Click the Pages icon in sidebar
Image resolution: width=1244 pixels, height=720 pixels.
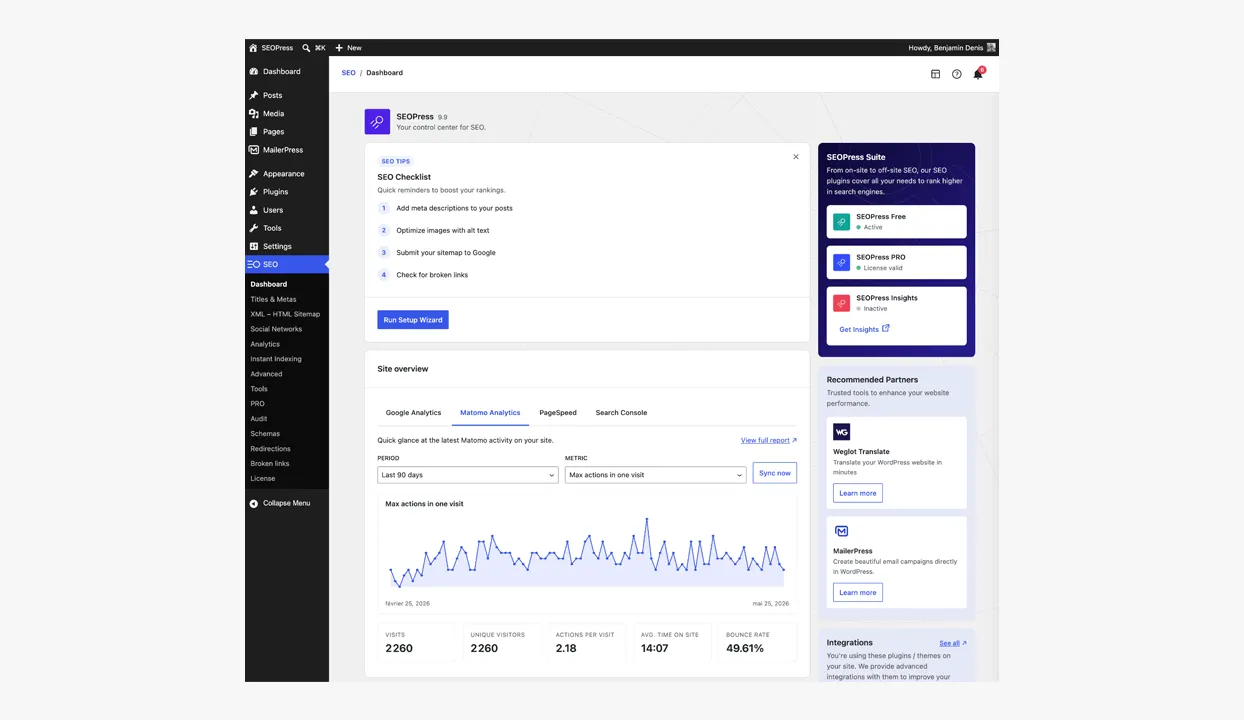click(254, 132)
